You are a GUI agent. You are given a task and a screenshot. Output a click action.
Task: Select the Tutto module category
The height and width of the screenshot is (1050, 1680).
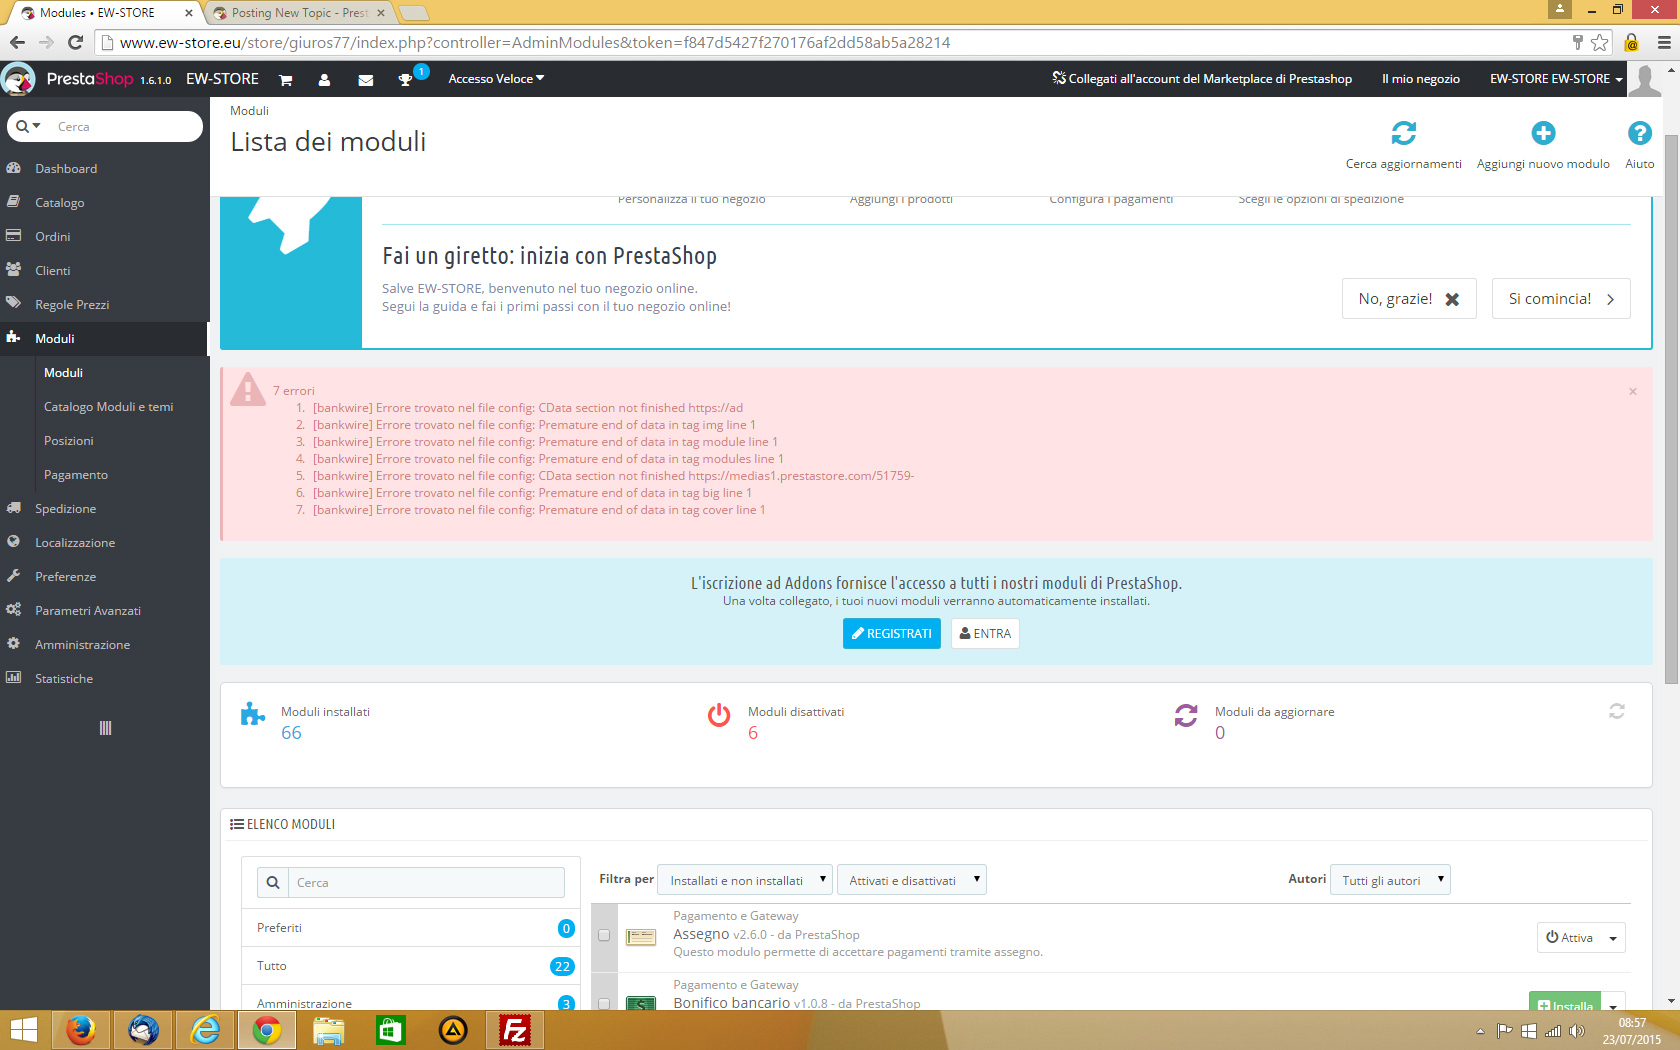click(x=411, y=966)
